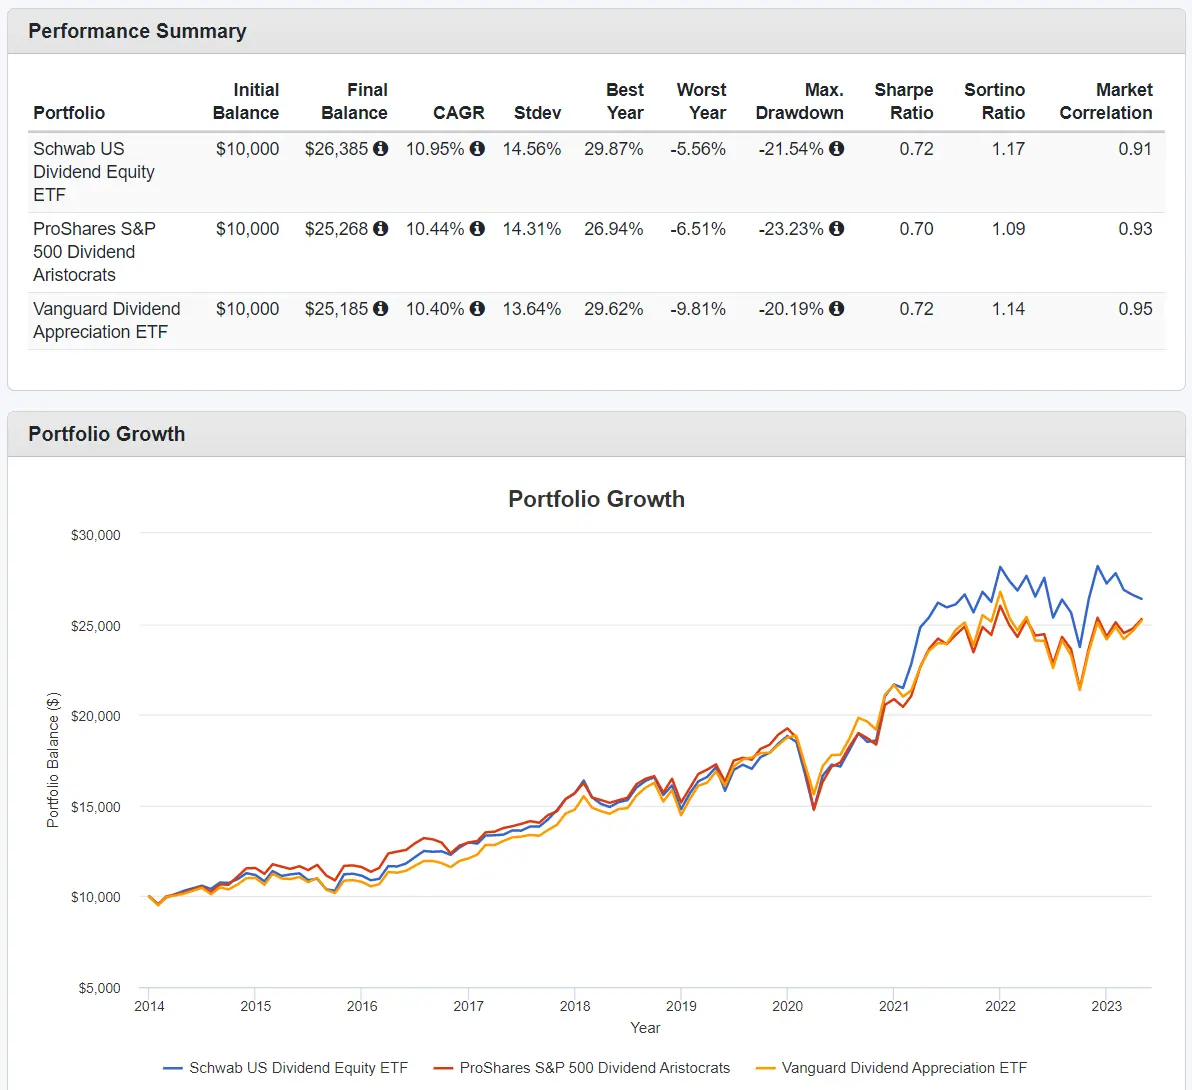Click the $15,000 y-axis label
Image resolution: width=1192 pixels, height=1090 pixels.
tap(96, 807)
